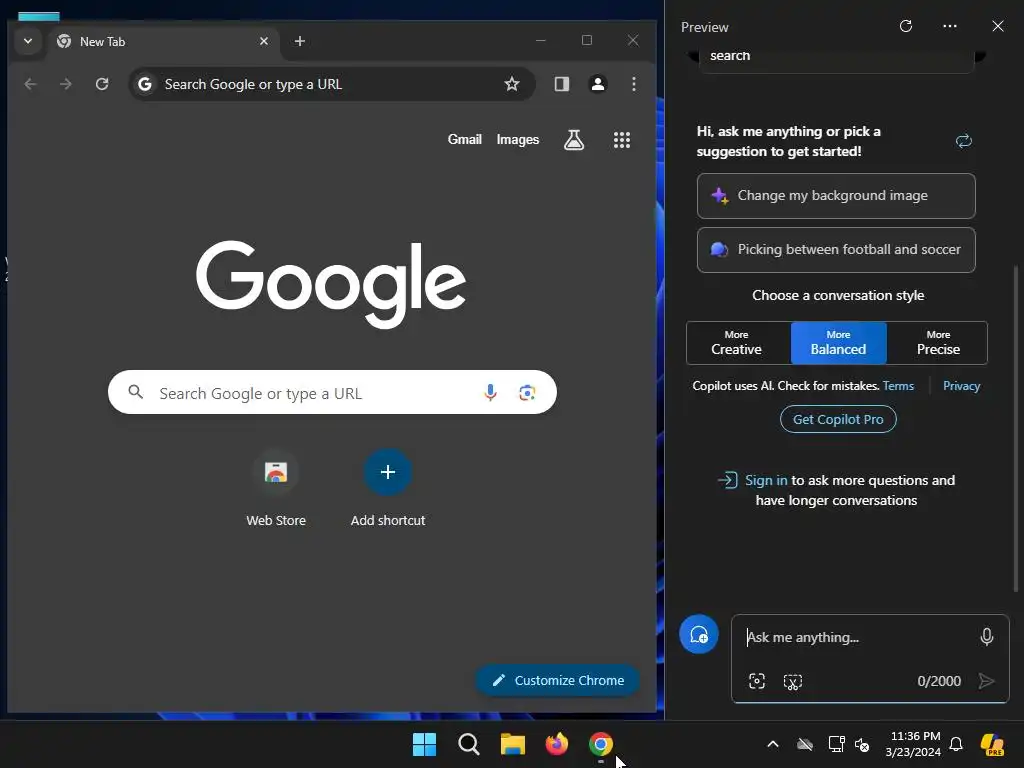1024x768 pixels.
Task: Choose More Creative conversation style
Action: 737,343
